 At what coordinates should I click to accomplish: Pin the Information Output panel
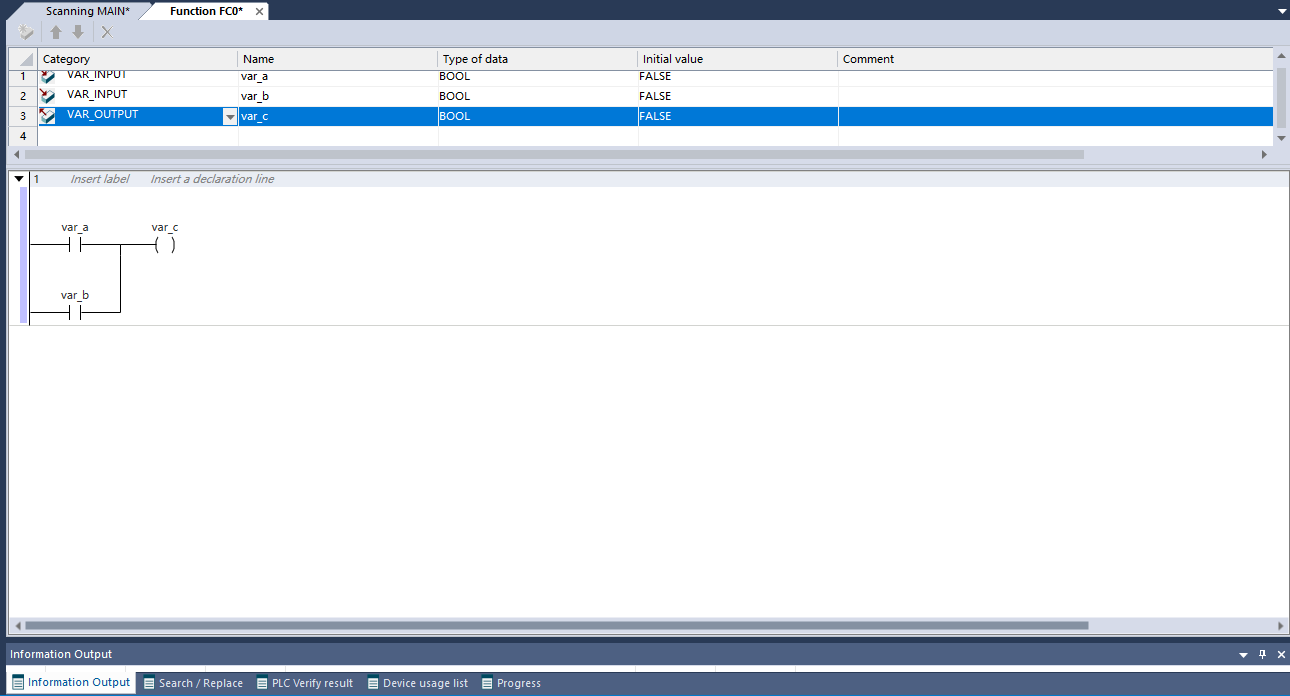[1262, 654]
